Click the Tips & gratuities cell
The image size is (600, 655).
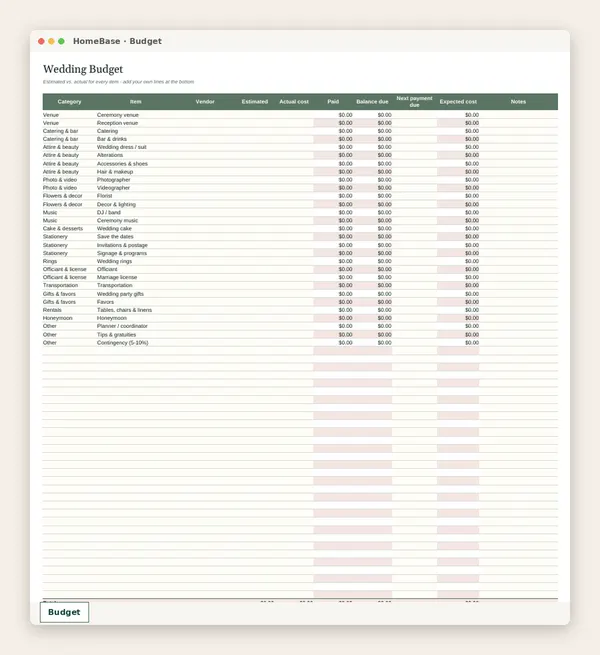coord(135,335)
